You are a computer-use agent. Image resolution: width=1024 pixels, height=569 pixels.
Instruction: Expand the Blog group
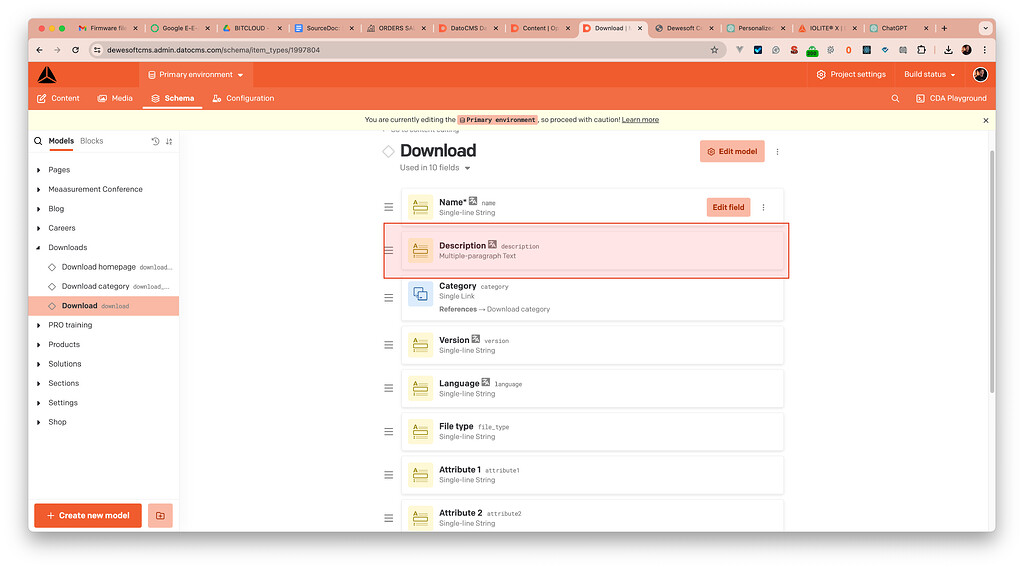pyautogui.click(x=39, y=209)
